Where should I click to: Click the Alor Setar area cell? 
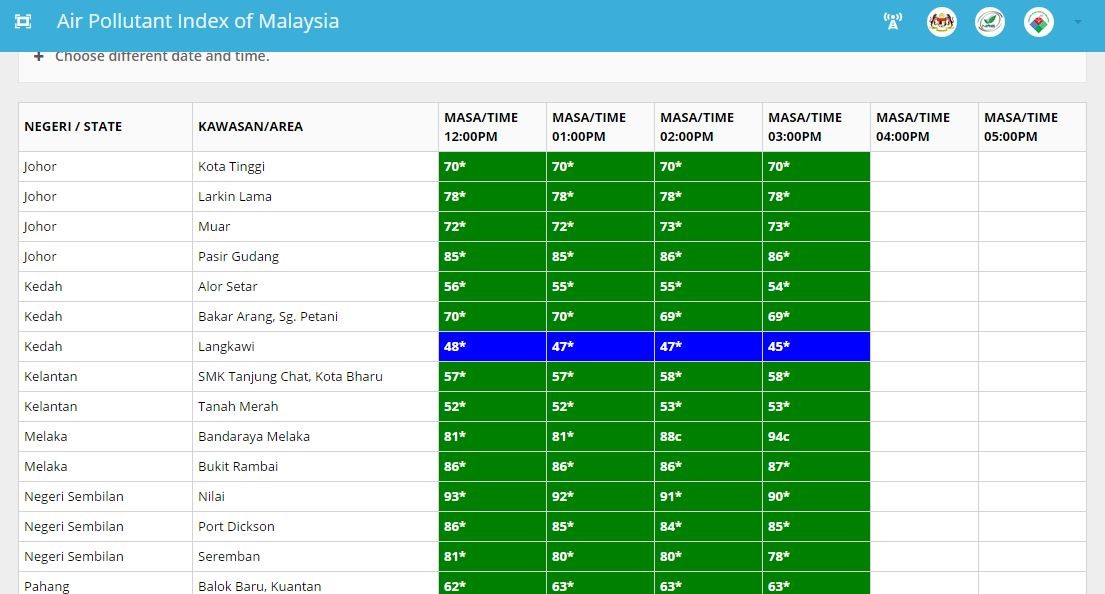pos(315,286)
